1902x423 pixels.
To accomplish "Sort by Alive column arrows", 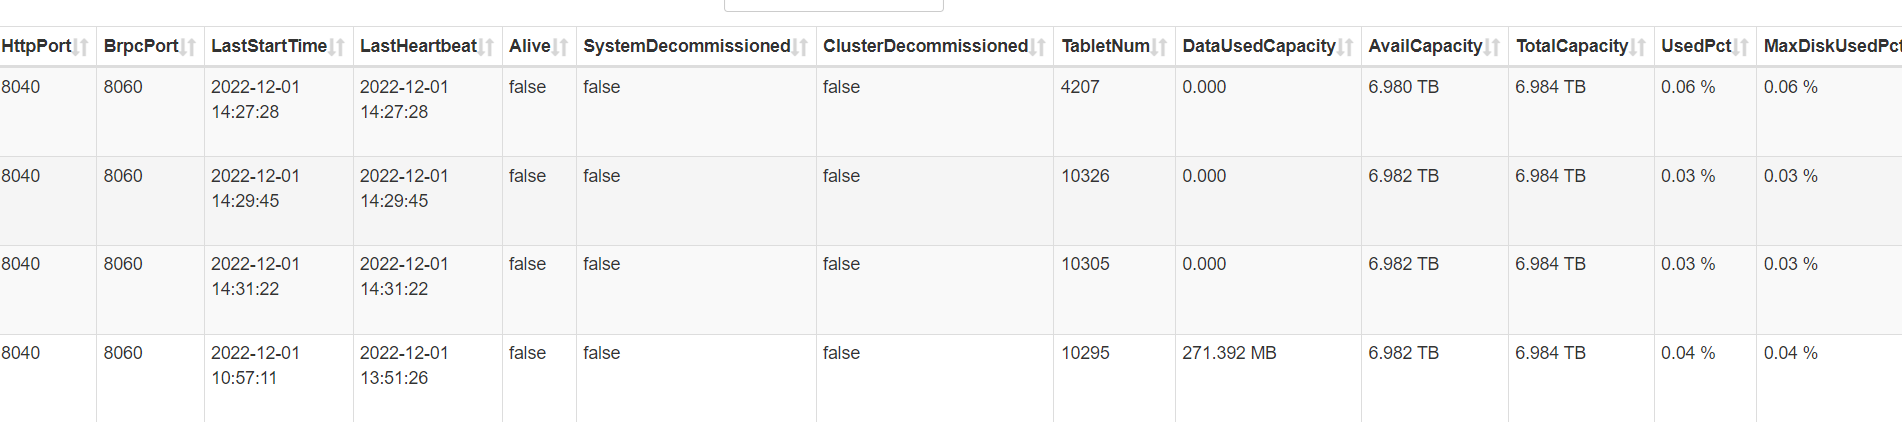I will point(560,47).
